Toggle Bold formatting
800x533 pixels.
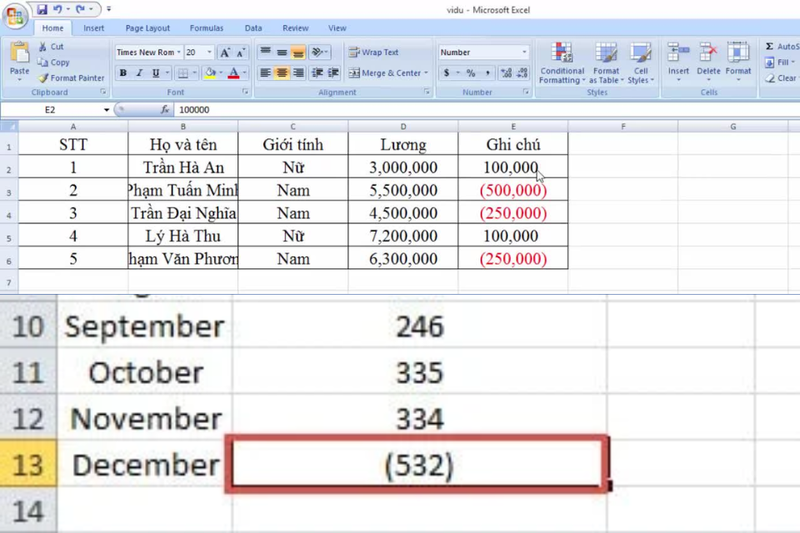123,73
